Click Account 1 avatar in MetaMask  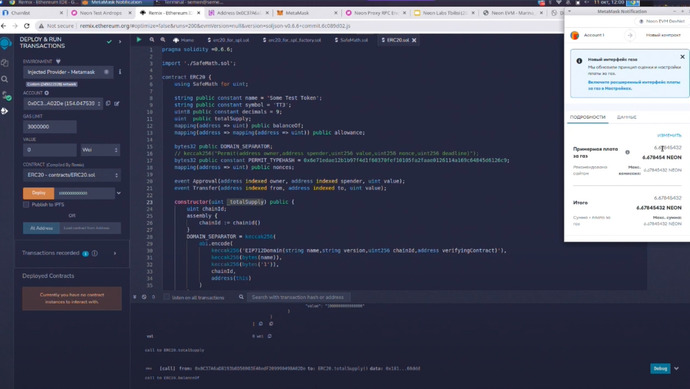575,35
